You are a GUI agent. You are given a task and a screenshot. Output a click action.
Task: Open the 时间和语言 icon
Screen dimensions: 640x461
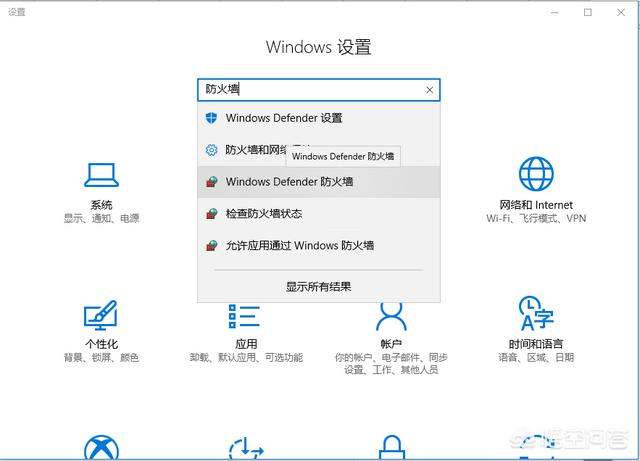536,314
